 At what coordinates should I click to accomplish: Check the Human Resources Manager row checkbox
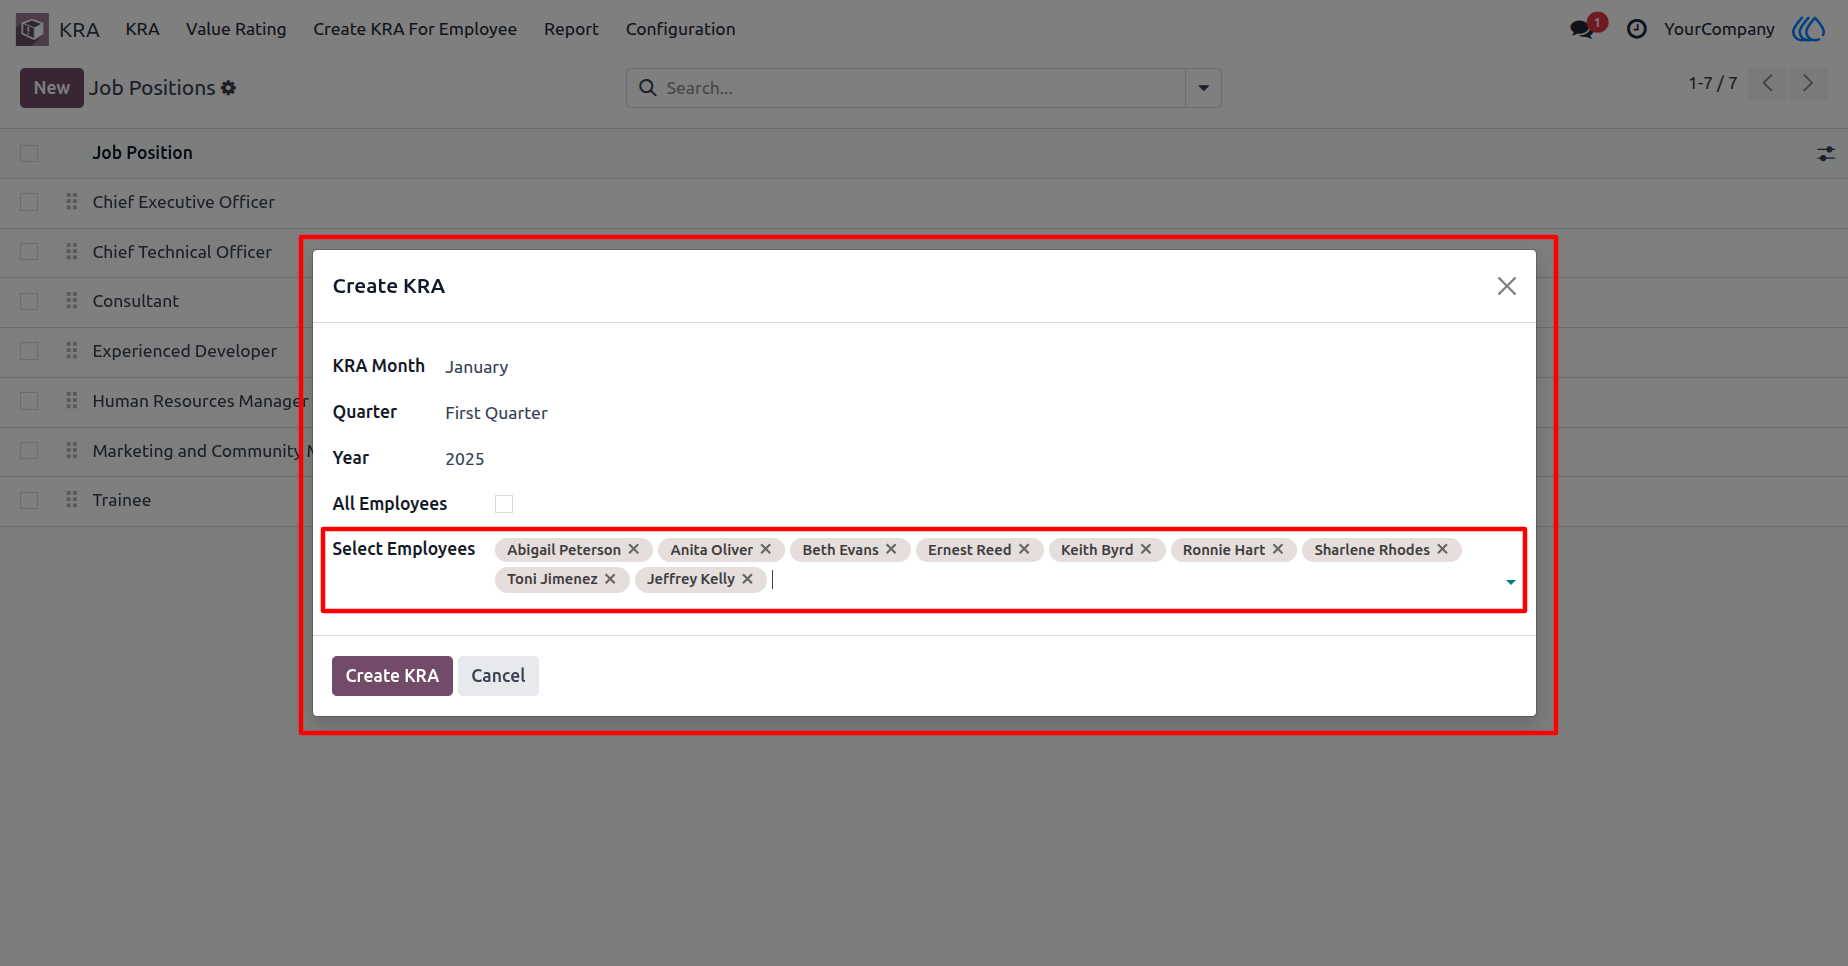29,401
